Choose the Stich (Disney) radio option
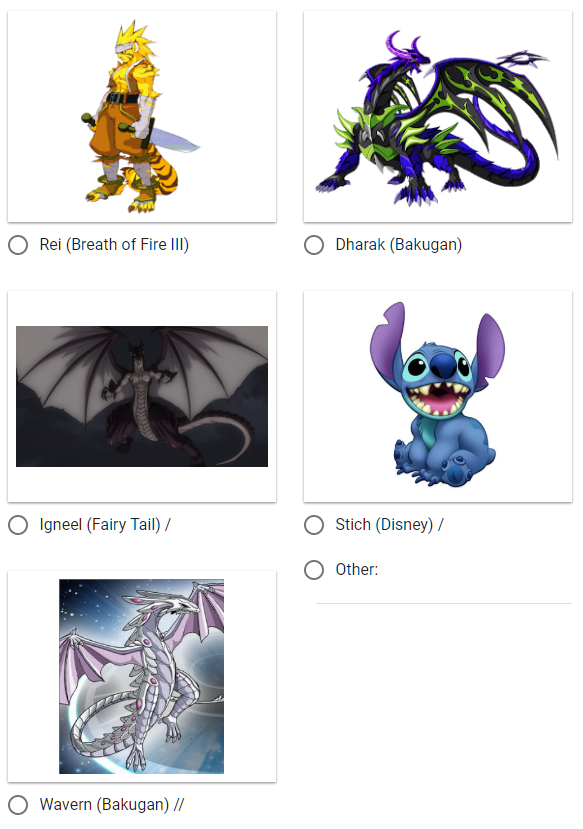Screen dimensions: 583x829 314,525
